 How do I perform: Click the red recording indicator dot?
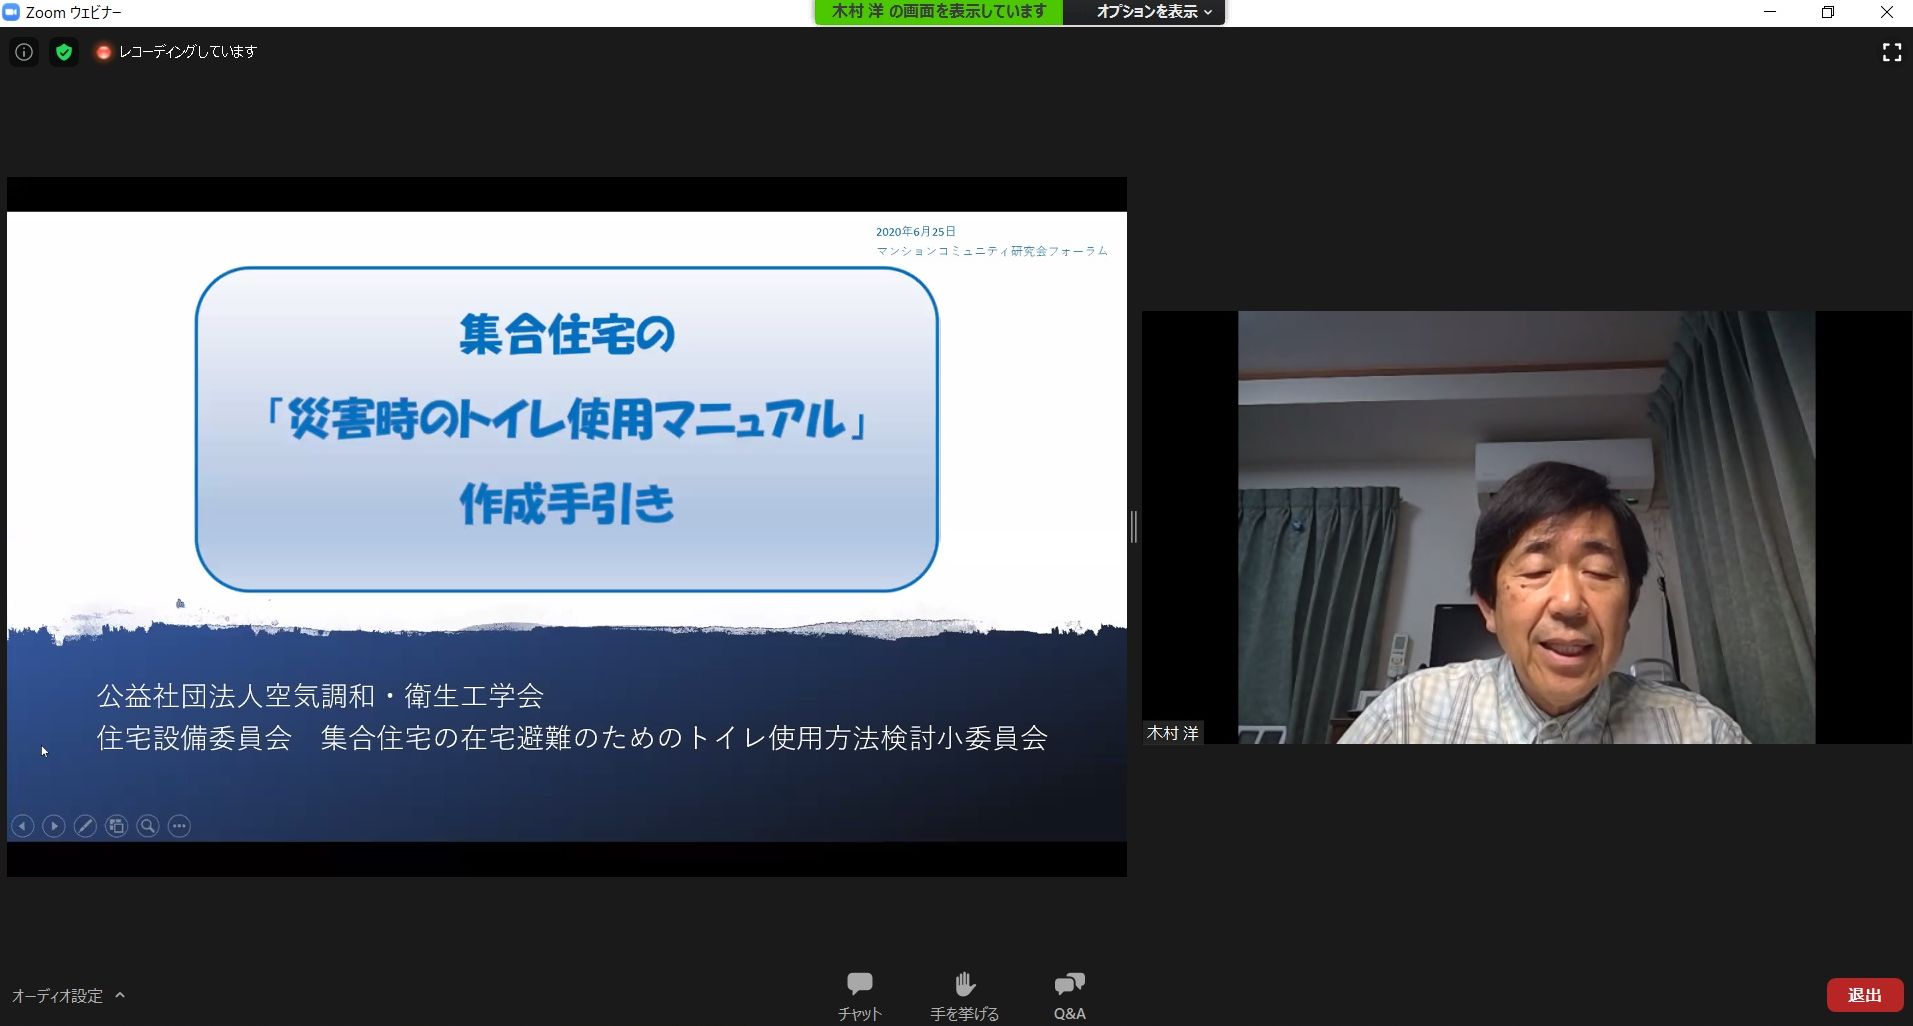pyautogui.click(x=103, y=52)
